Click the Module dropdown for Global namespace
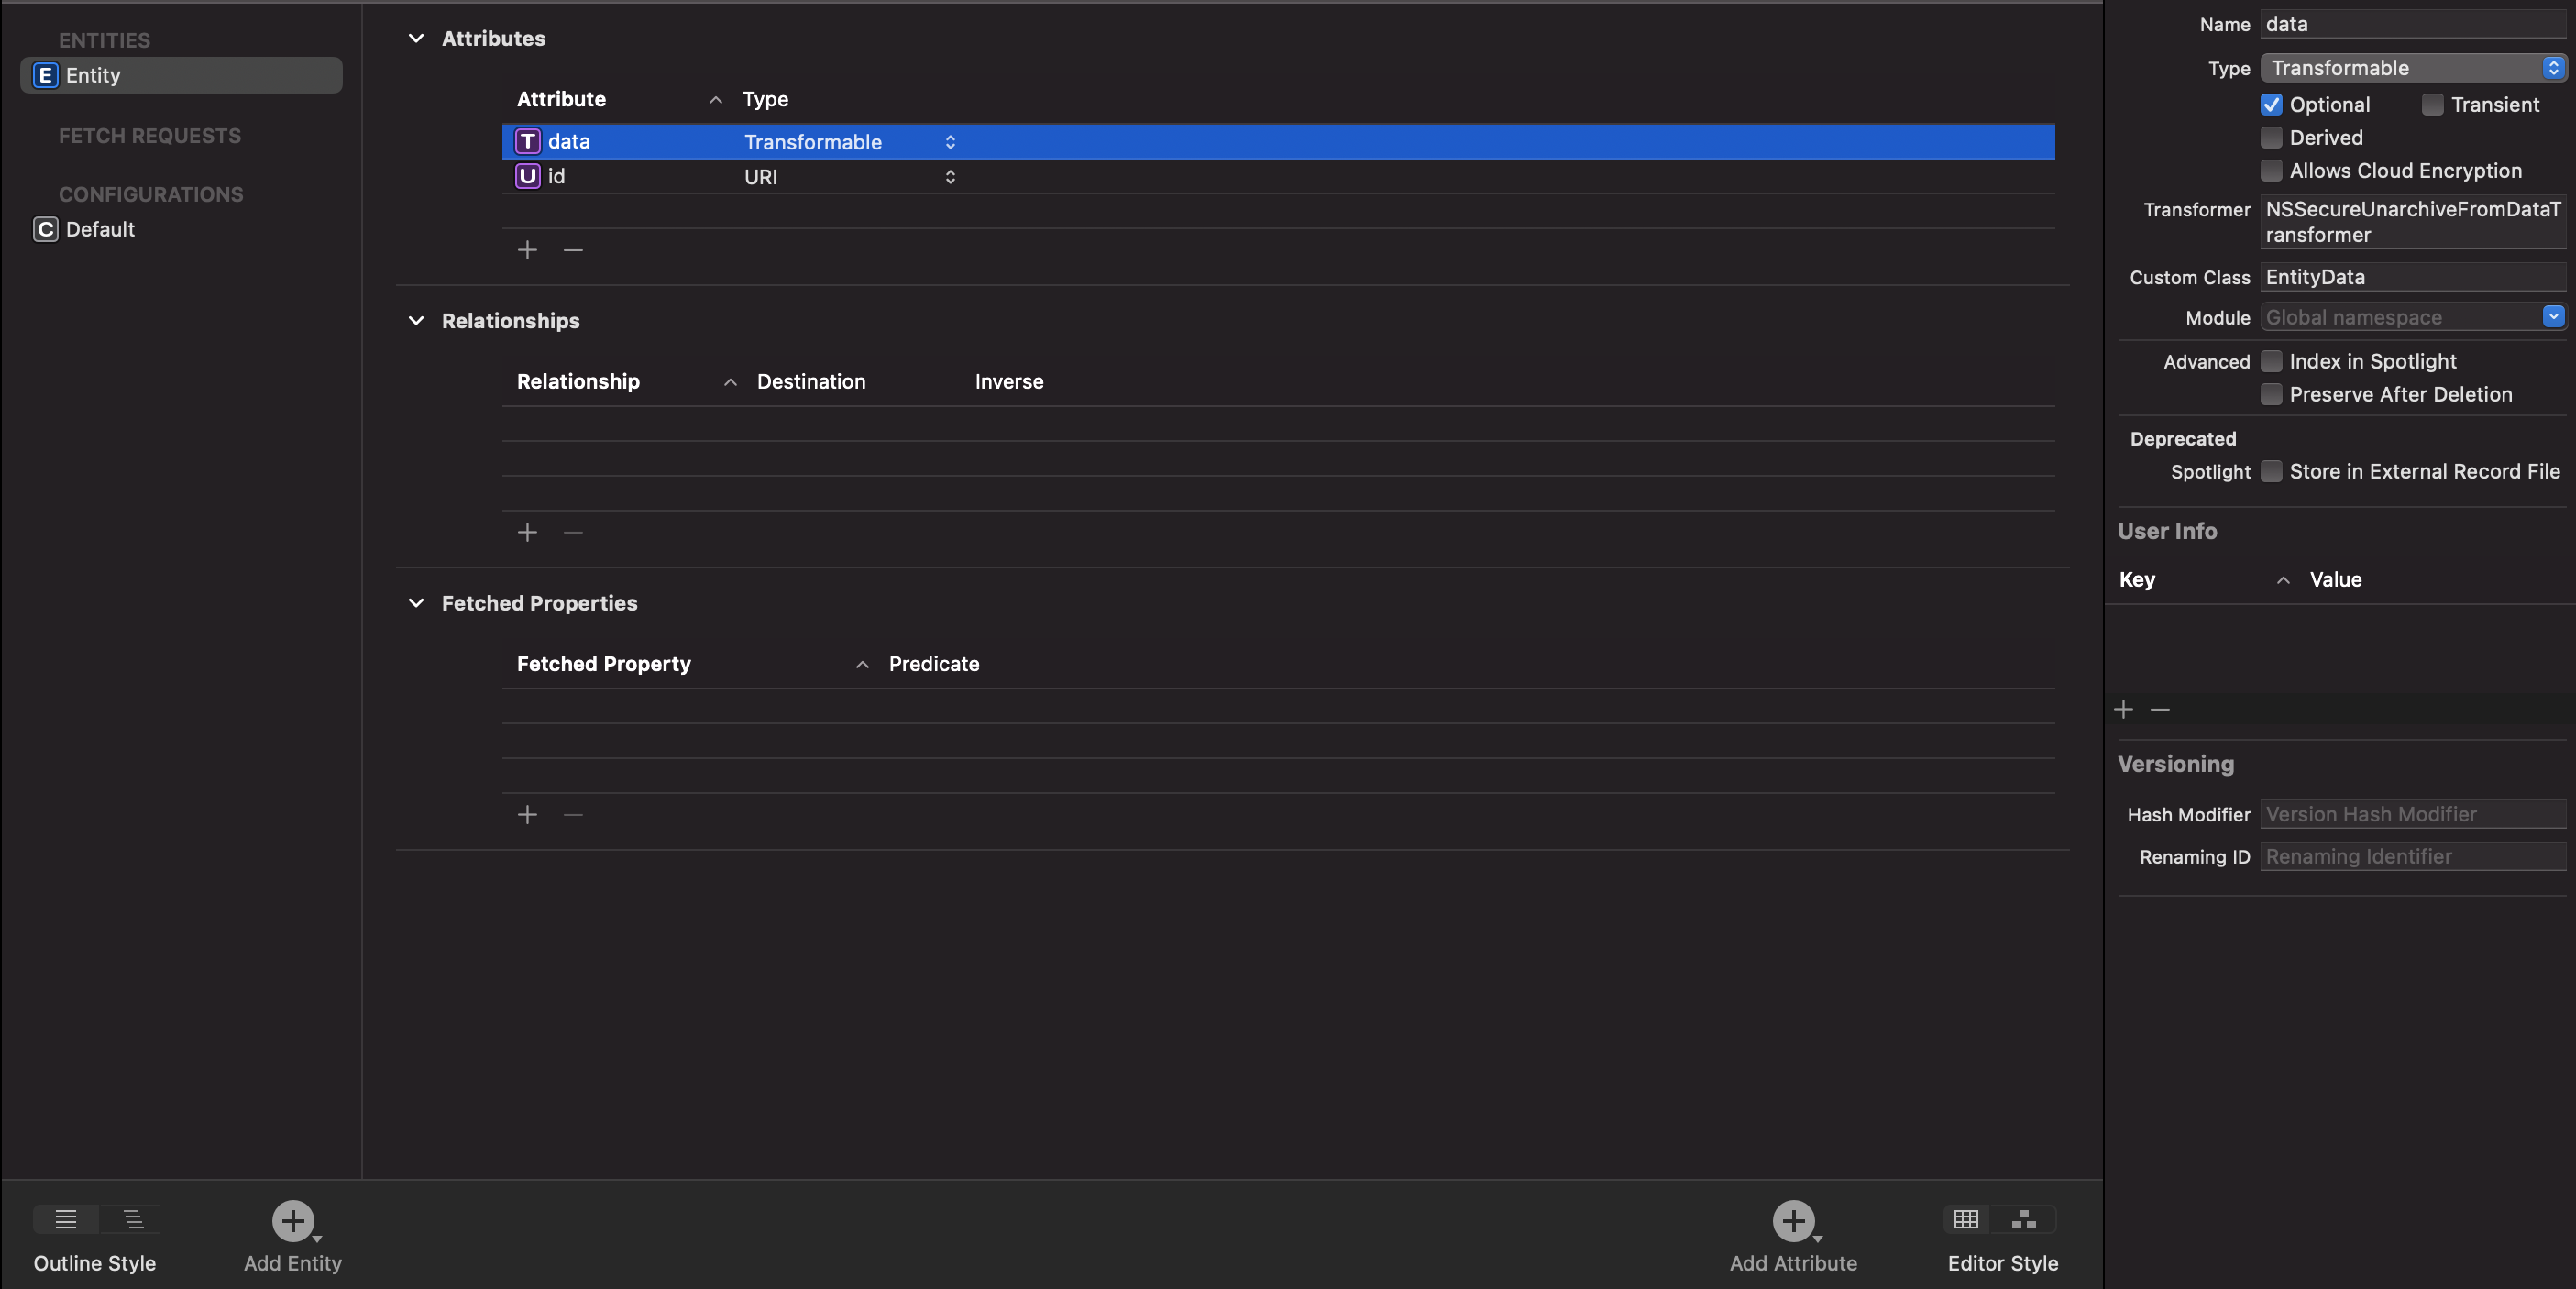This screenshot has width=2576, height=1289. [2553, 317]
